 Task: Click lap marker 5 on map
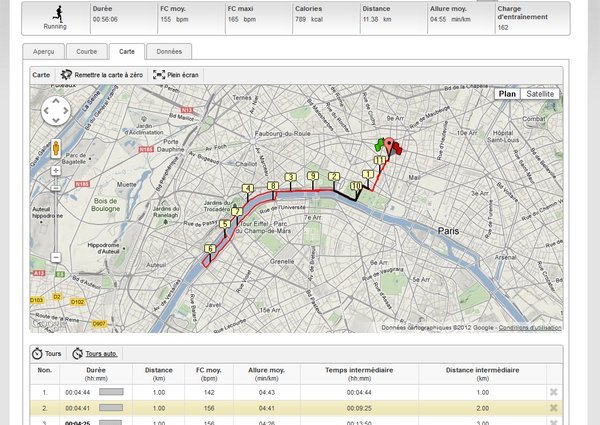pos(225,224)
